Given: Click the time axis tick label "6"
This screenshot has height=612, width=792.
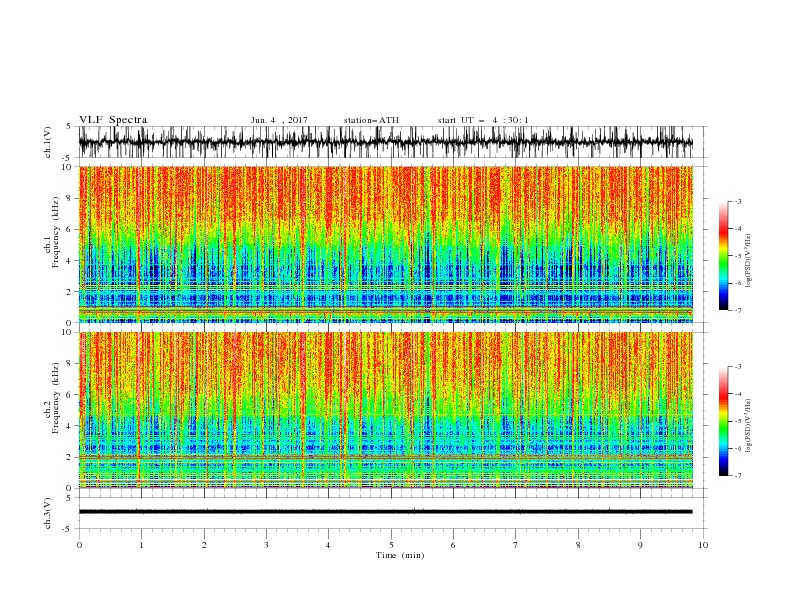Looking at the screenshot, I should coord(453,545).
